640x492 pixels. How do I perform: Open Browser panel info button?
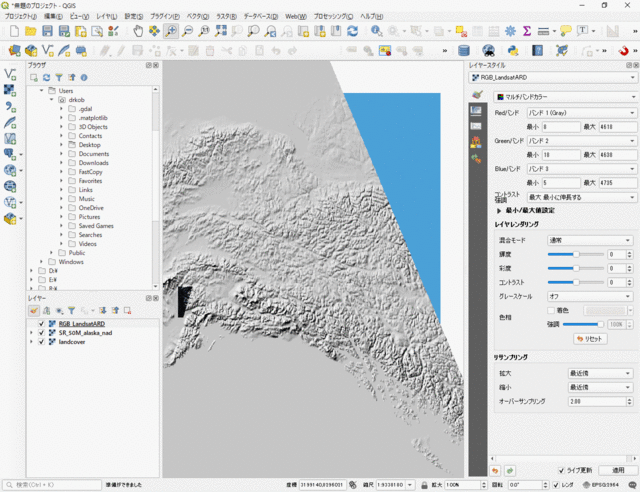pos(84,78)
